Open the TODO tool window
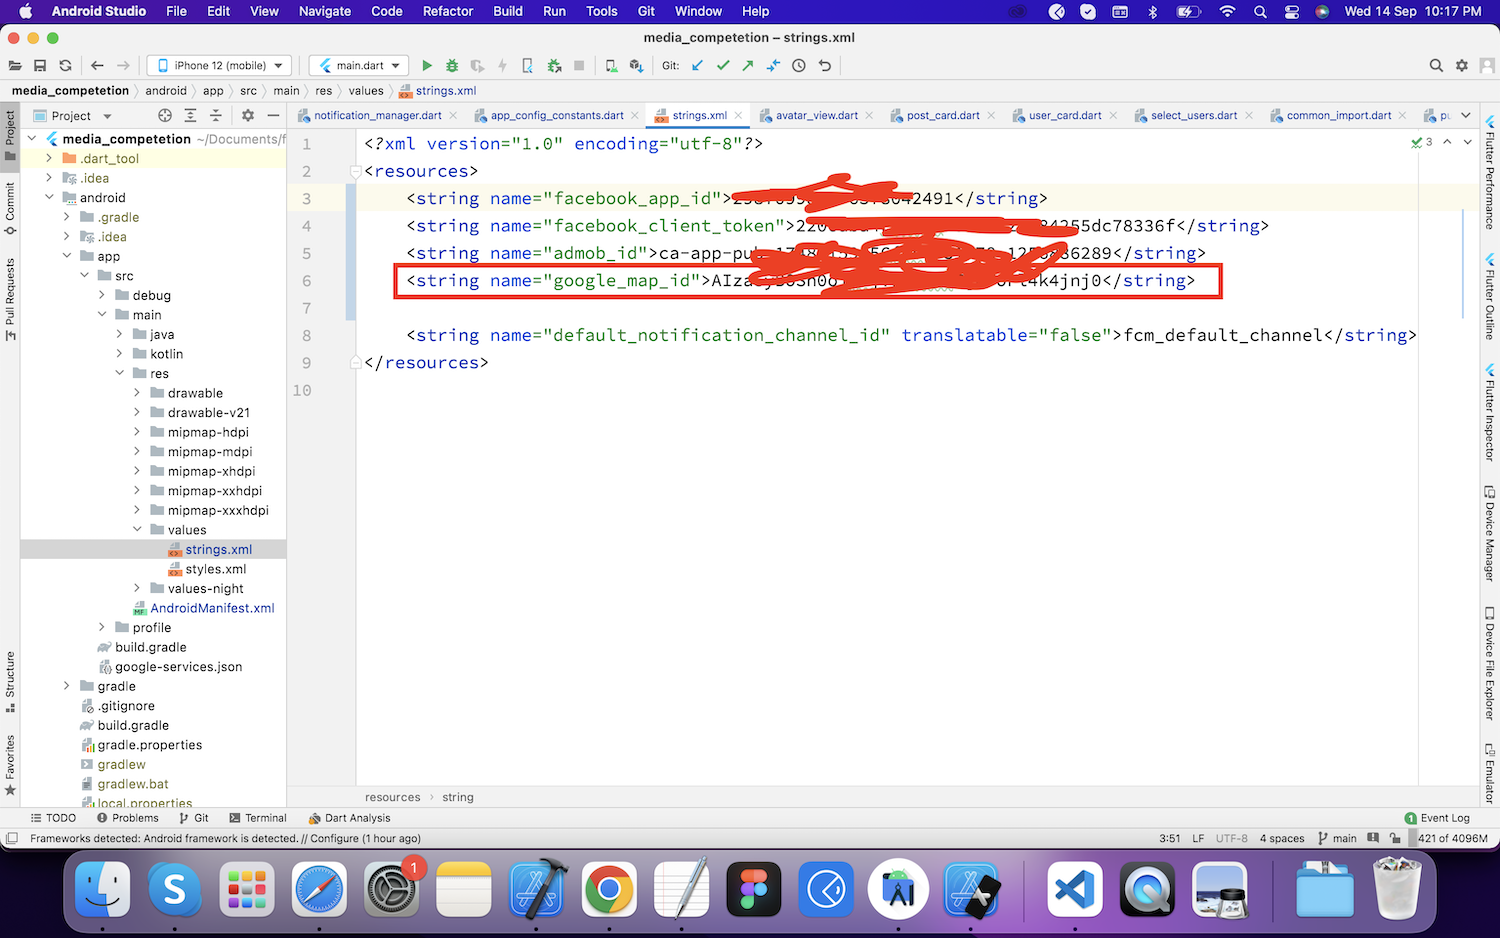The height and width of the screenshot is (938, 1500). (53, 818)
